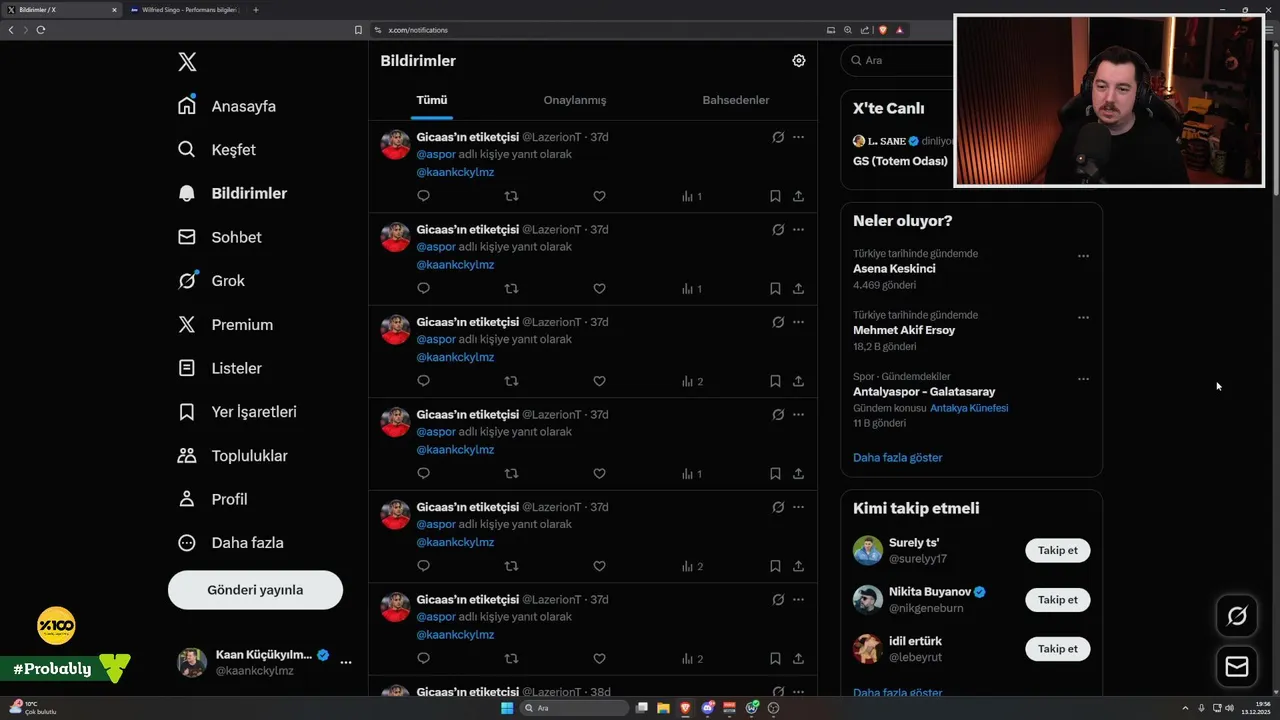Go to Anasayfa home page
1280x720 pixels.
[226, 106]
